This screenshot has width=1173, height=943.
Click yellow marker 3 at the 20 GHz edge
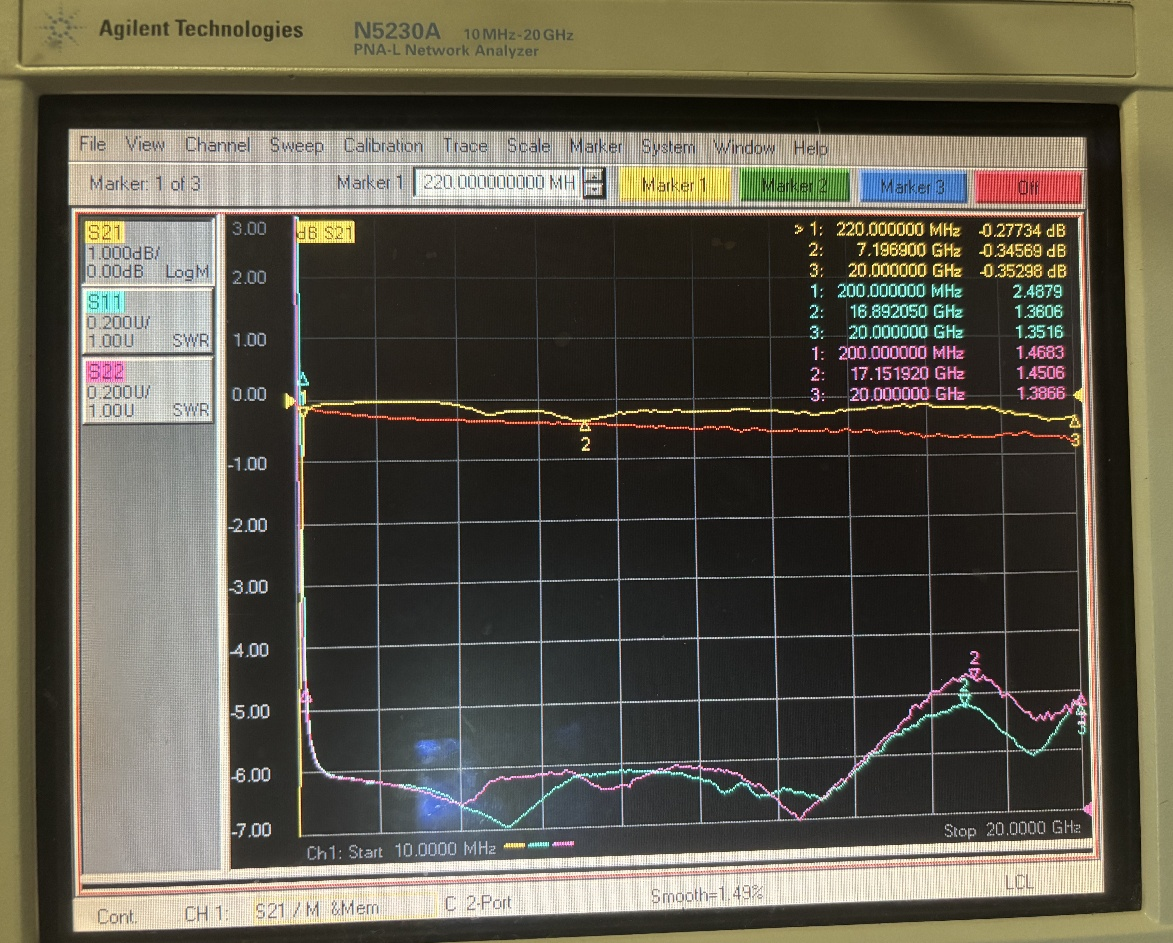[1075, 422]
